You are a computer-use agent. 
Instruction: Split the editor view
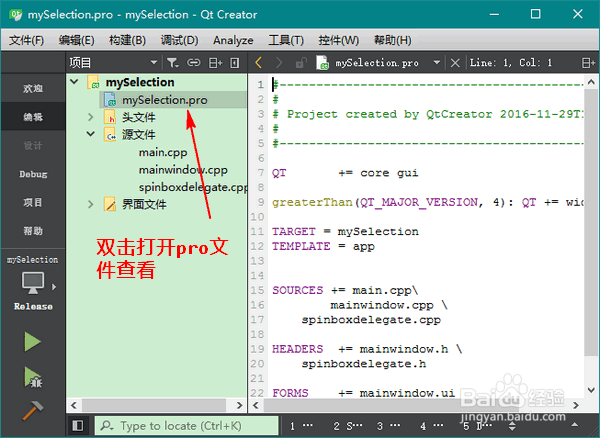pos(588,63)
